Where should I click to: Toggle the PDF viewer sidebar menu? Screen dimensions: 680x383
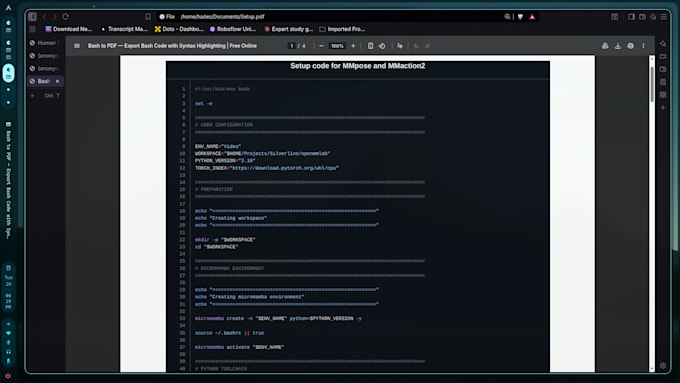(x=77, y=46)
